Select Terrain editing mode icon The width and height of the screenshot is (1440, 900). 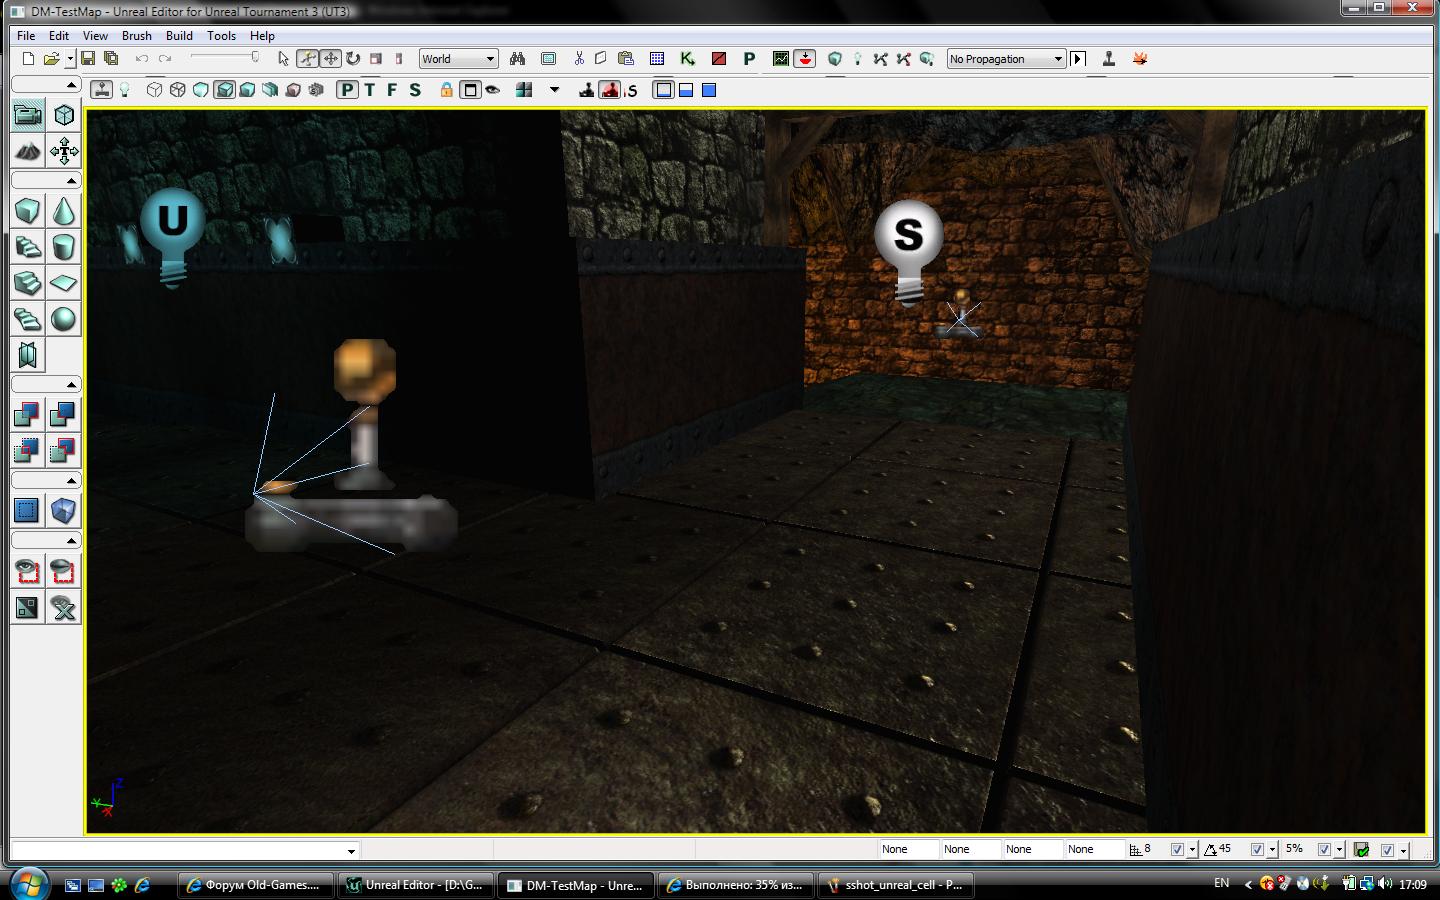28,151
